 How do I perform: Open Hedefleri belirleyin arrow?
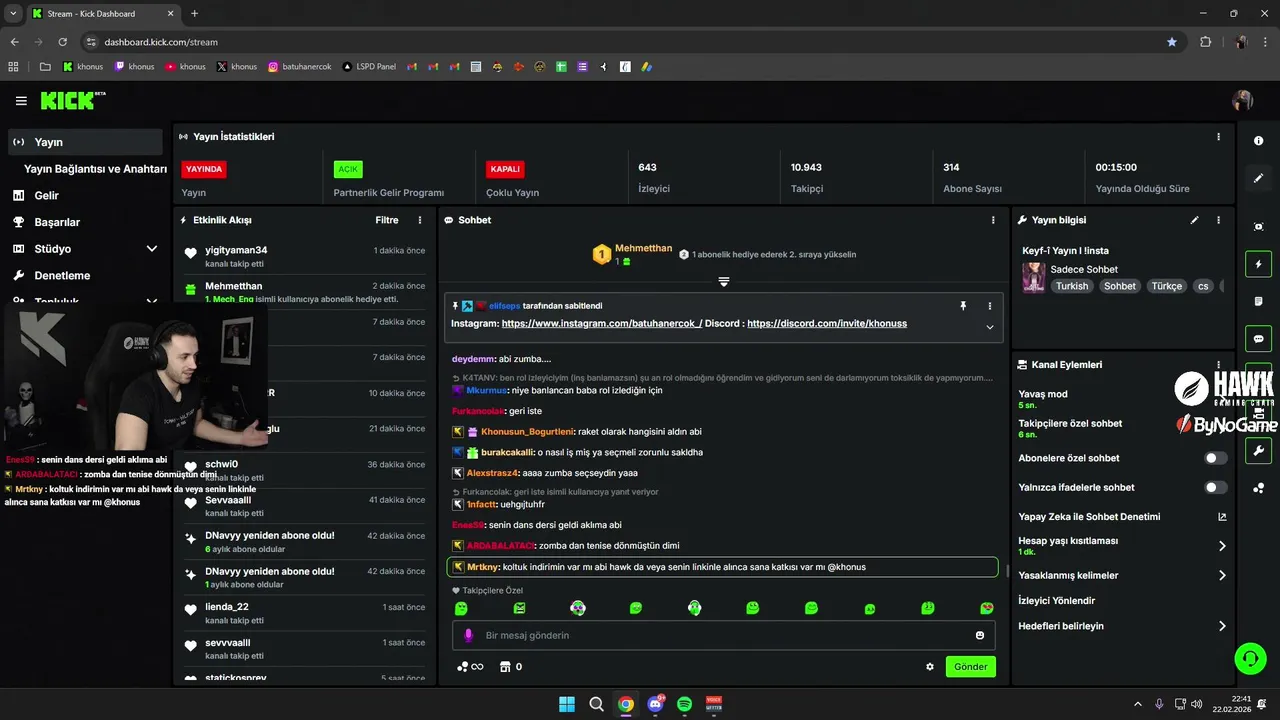[1222, 626]
